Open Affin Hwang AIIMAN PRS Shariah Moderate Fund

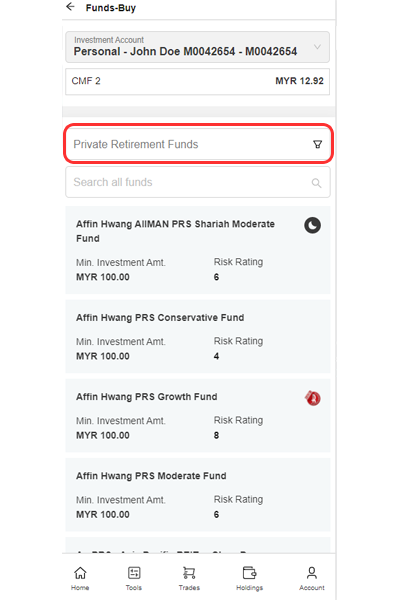click(198, 250)
